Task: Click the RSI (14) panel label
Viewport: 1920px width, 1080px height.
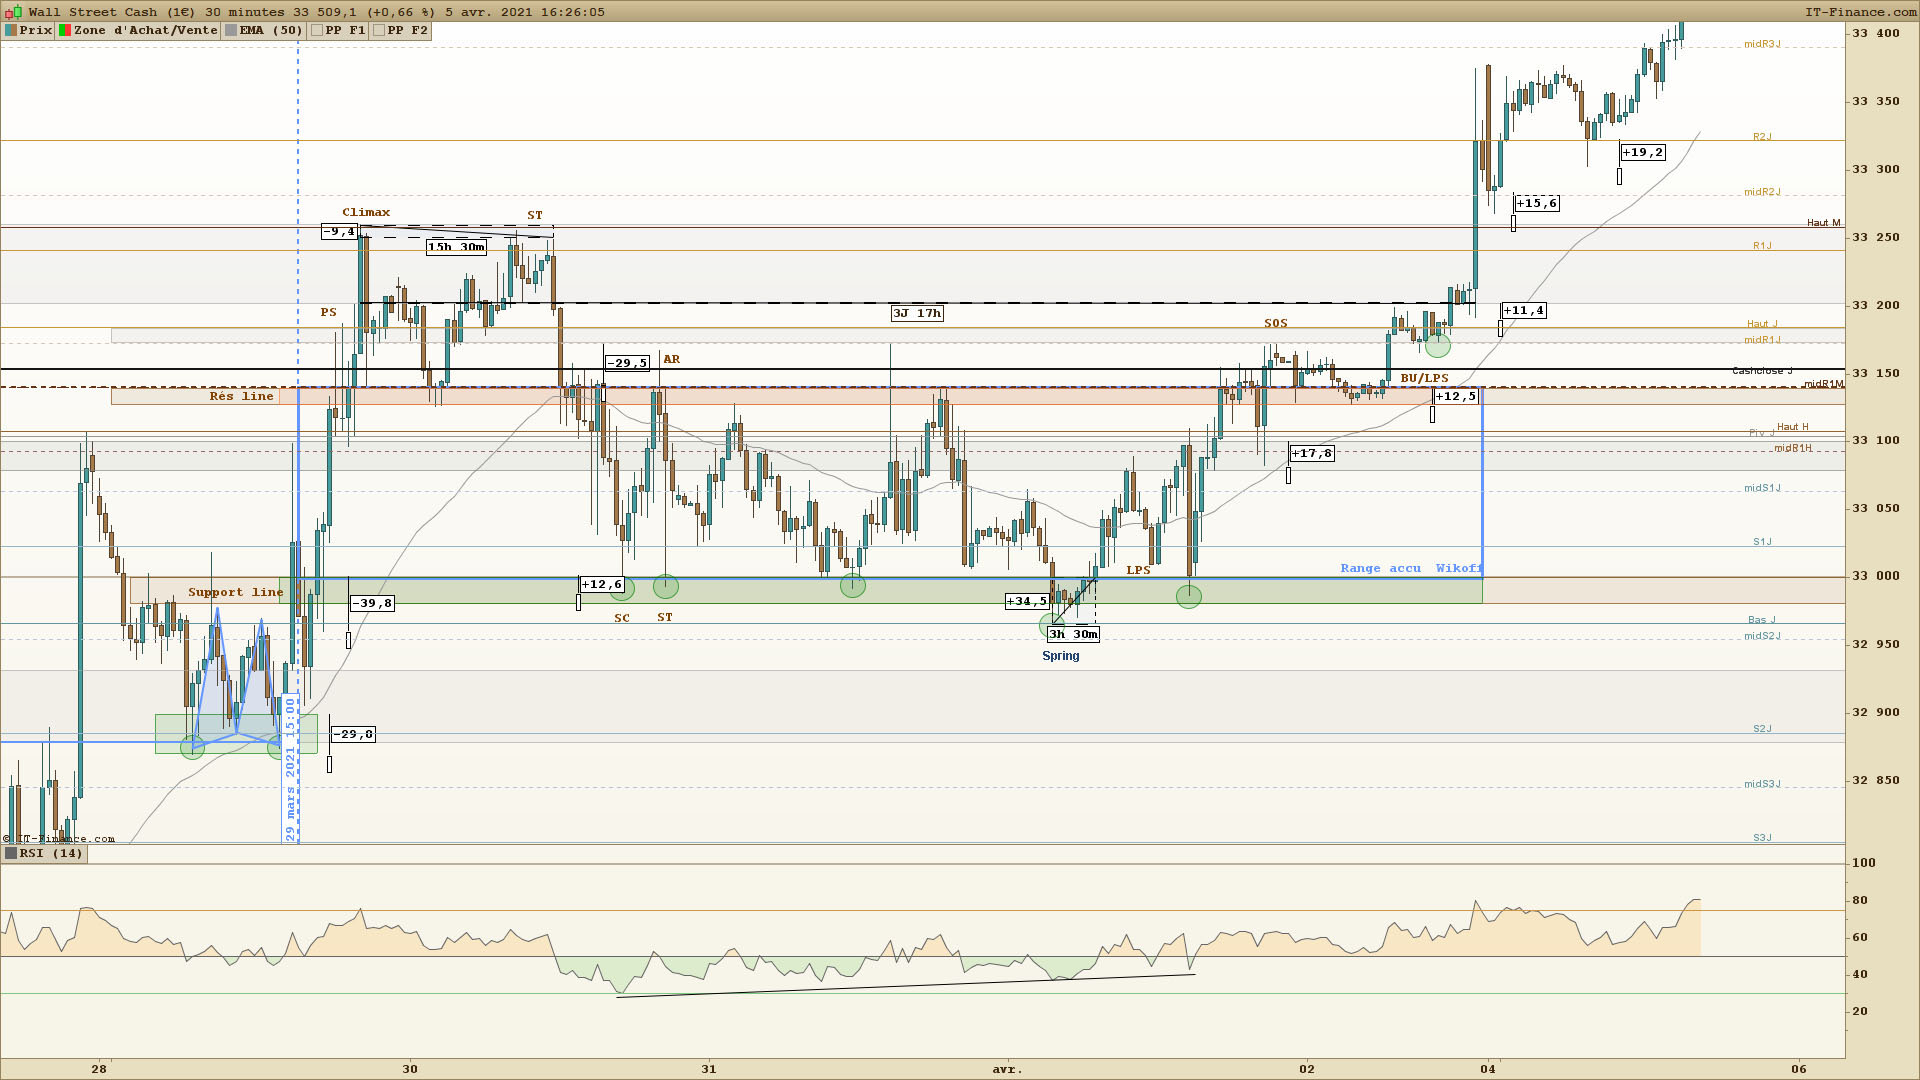Action: [51, 853]
